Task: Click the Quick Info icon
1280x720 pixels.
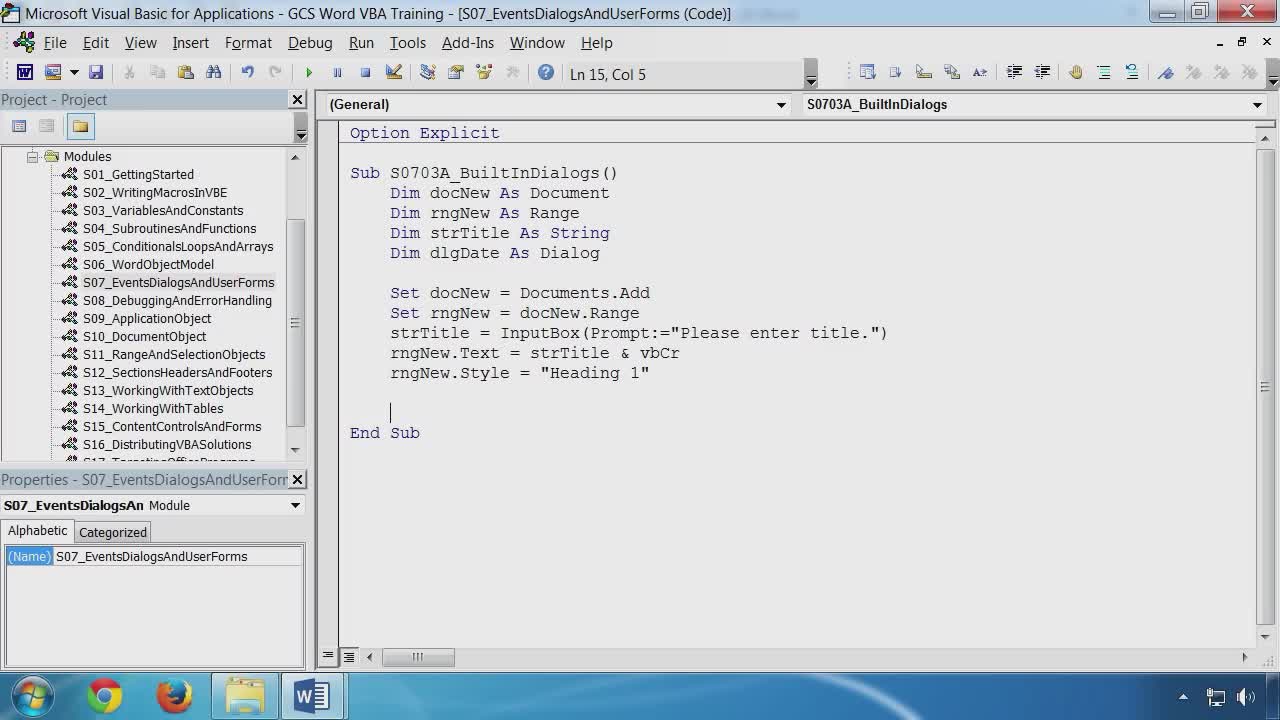Action: [x=924, y=72]
